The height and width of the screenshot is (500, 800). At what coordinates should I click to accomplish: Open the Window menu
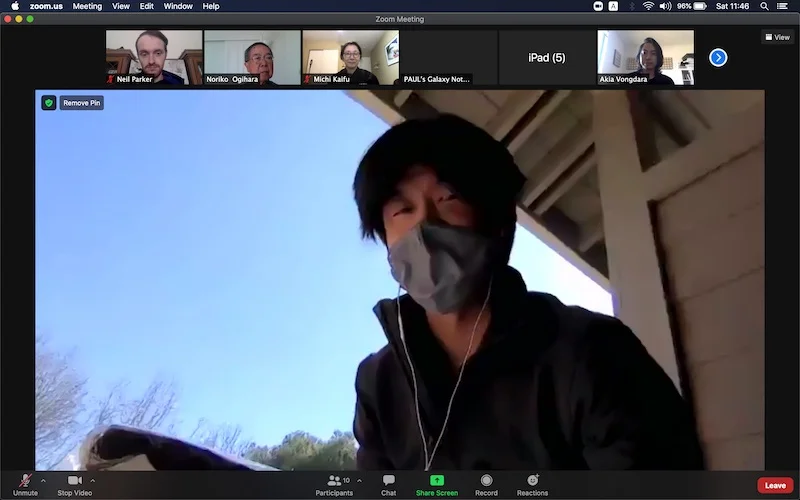pyautogui.click(x=178, y=6)
